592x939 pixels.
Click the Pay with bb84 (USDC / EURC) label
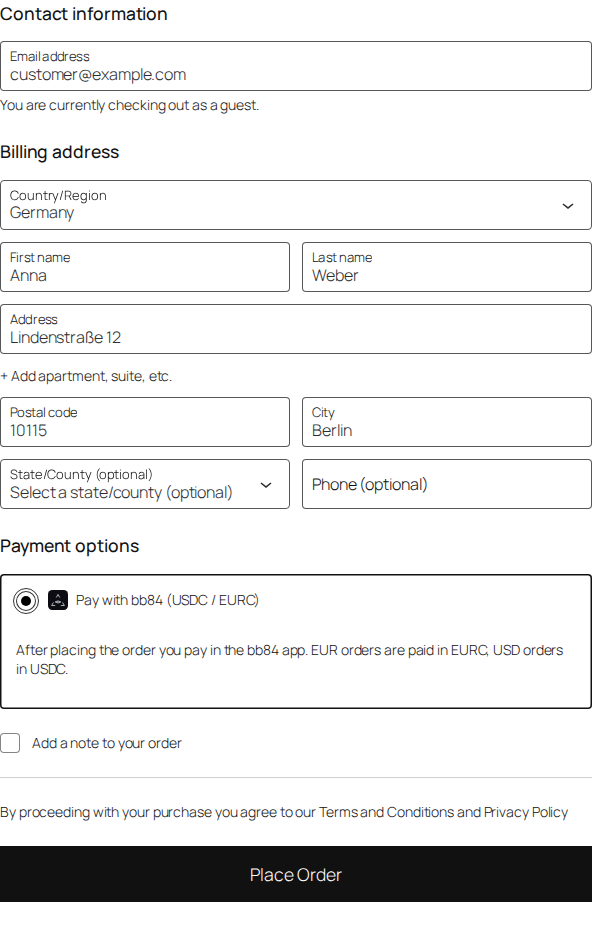click(167, 600)
